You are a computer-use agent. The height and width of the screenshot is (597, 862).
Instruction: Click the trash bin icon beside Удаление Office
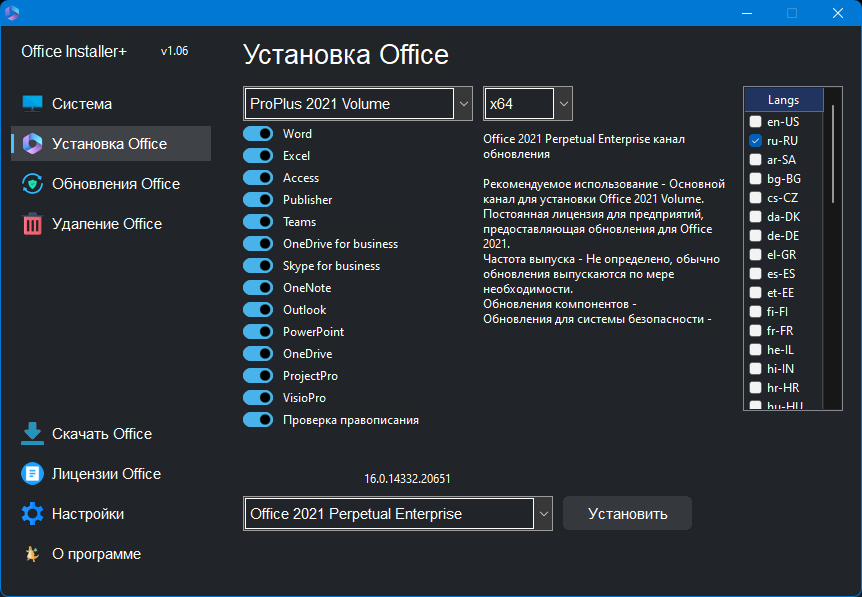point(33,224)
